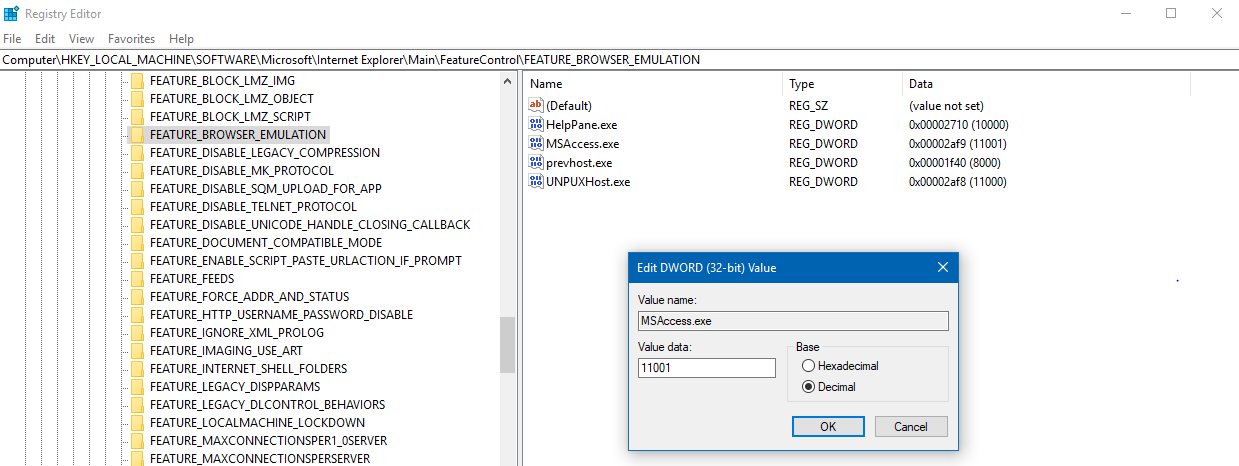This screenshot has width=1239, height=466.
Task: Click the string icon for the (Default) value
Action: click(536, 106)
